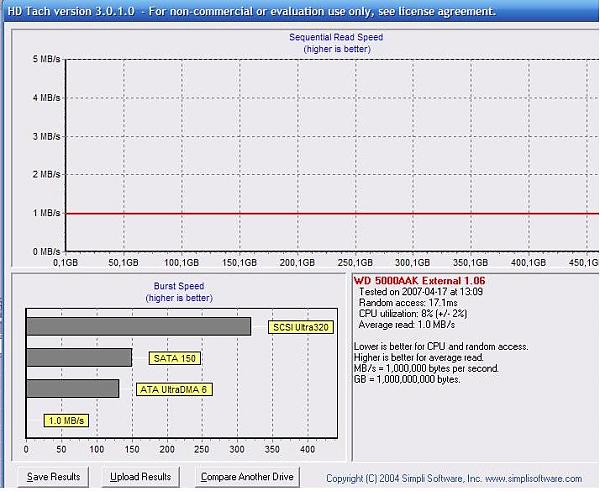Click the ATA UltraDMA 6 gray bar
This screenshot has width=600, height=492.
73,388
